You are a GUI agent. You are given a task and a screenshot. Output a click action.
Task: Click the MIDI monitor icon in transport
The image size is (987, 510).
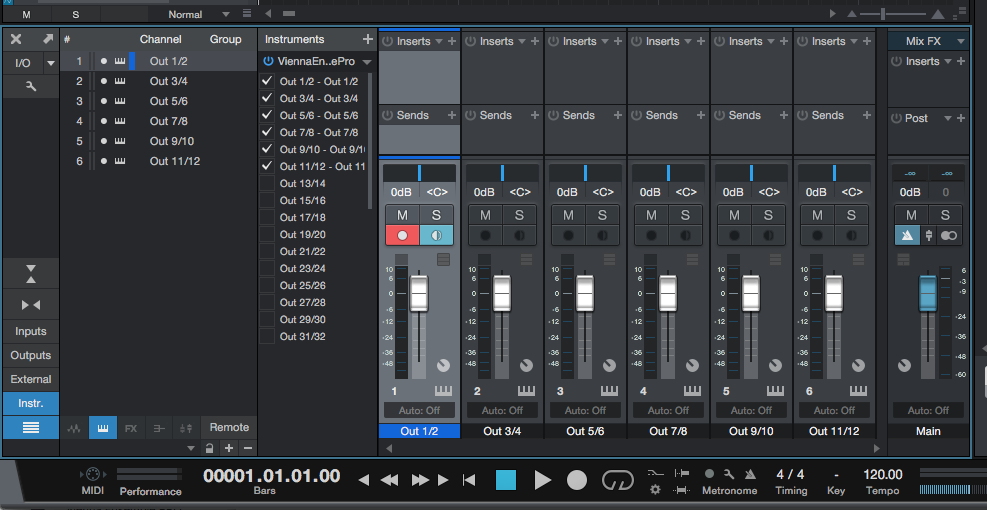point(93,474)
